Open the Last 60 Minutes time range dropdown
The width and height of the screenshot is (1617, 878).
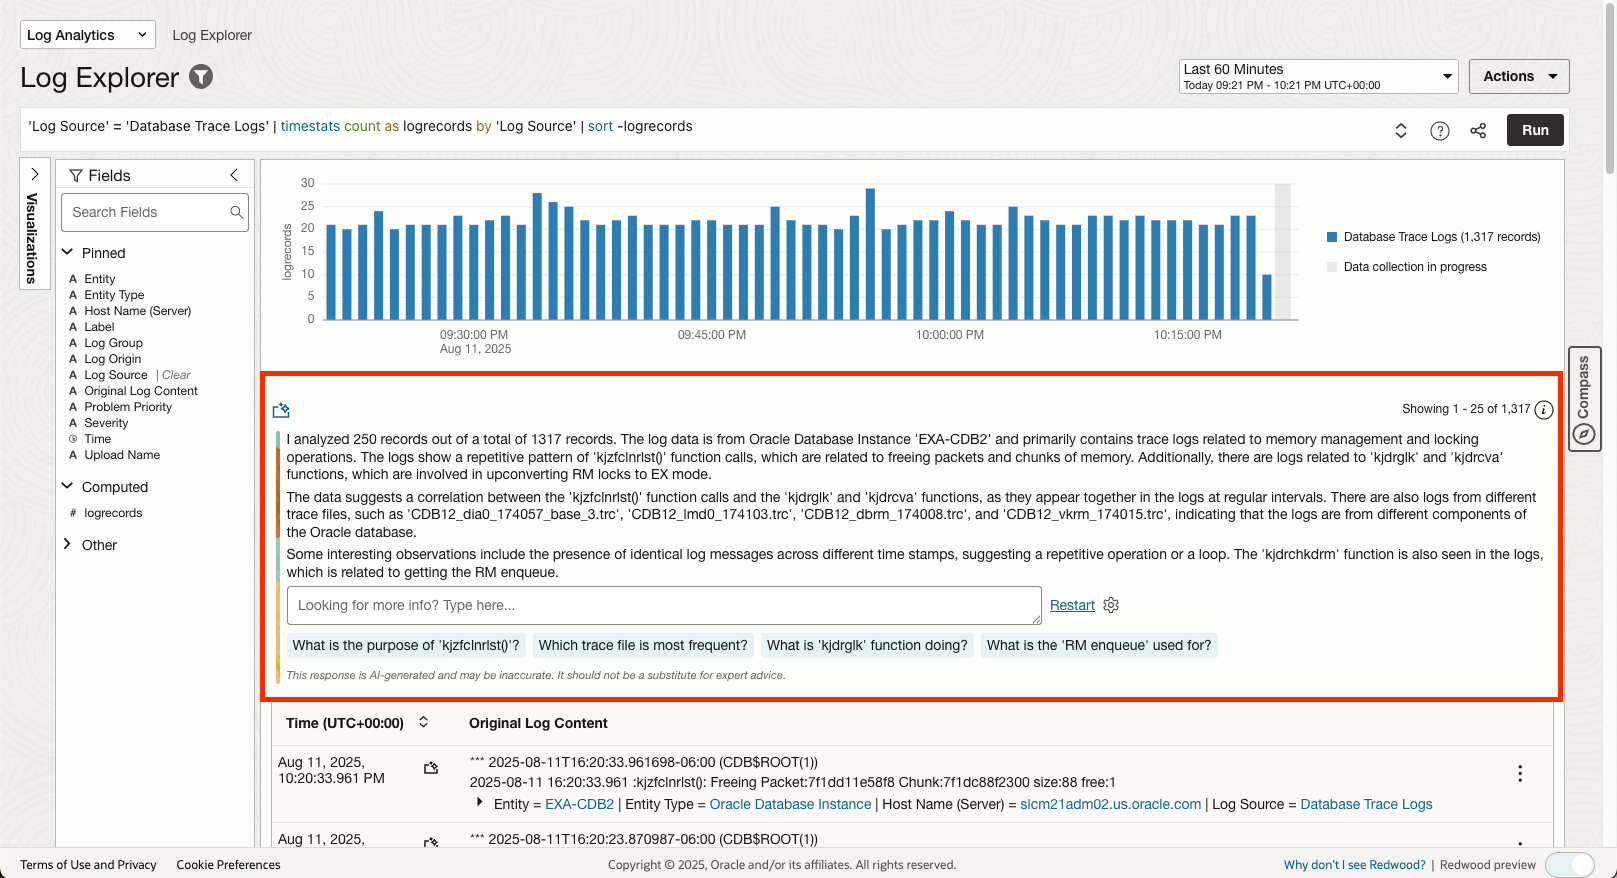[x=1318, y=77]
